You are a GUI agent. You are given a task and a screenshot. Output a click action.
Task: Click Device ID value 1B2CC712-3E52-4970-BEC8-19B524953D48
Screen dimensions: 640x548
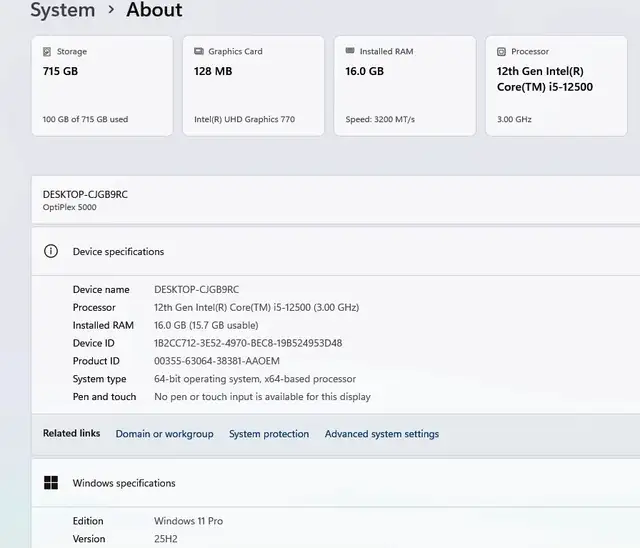(248, 343)
